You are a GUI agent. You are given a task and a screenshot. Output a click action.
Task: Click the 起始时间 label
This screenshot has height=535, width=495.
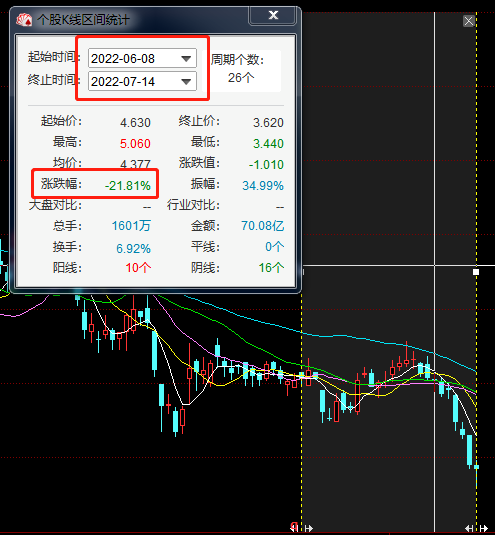coord(54,57)
